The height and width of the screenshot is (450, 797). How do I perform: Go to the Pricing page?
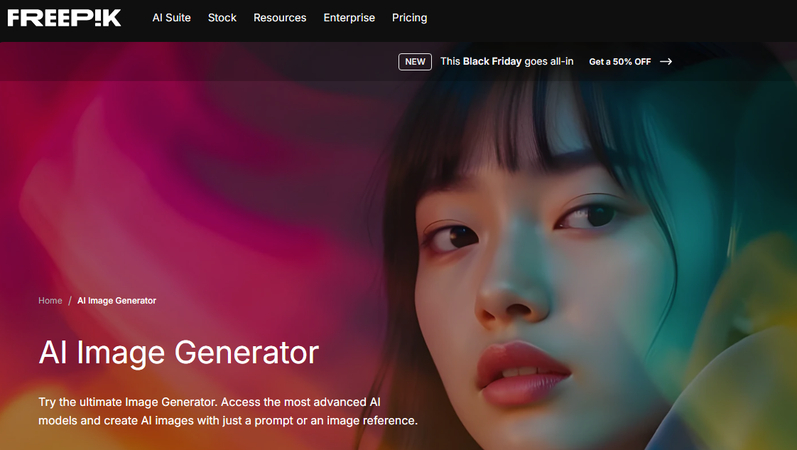[x=409, y=18]
